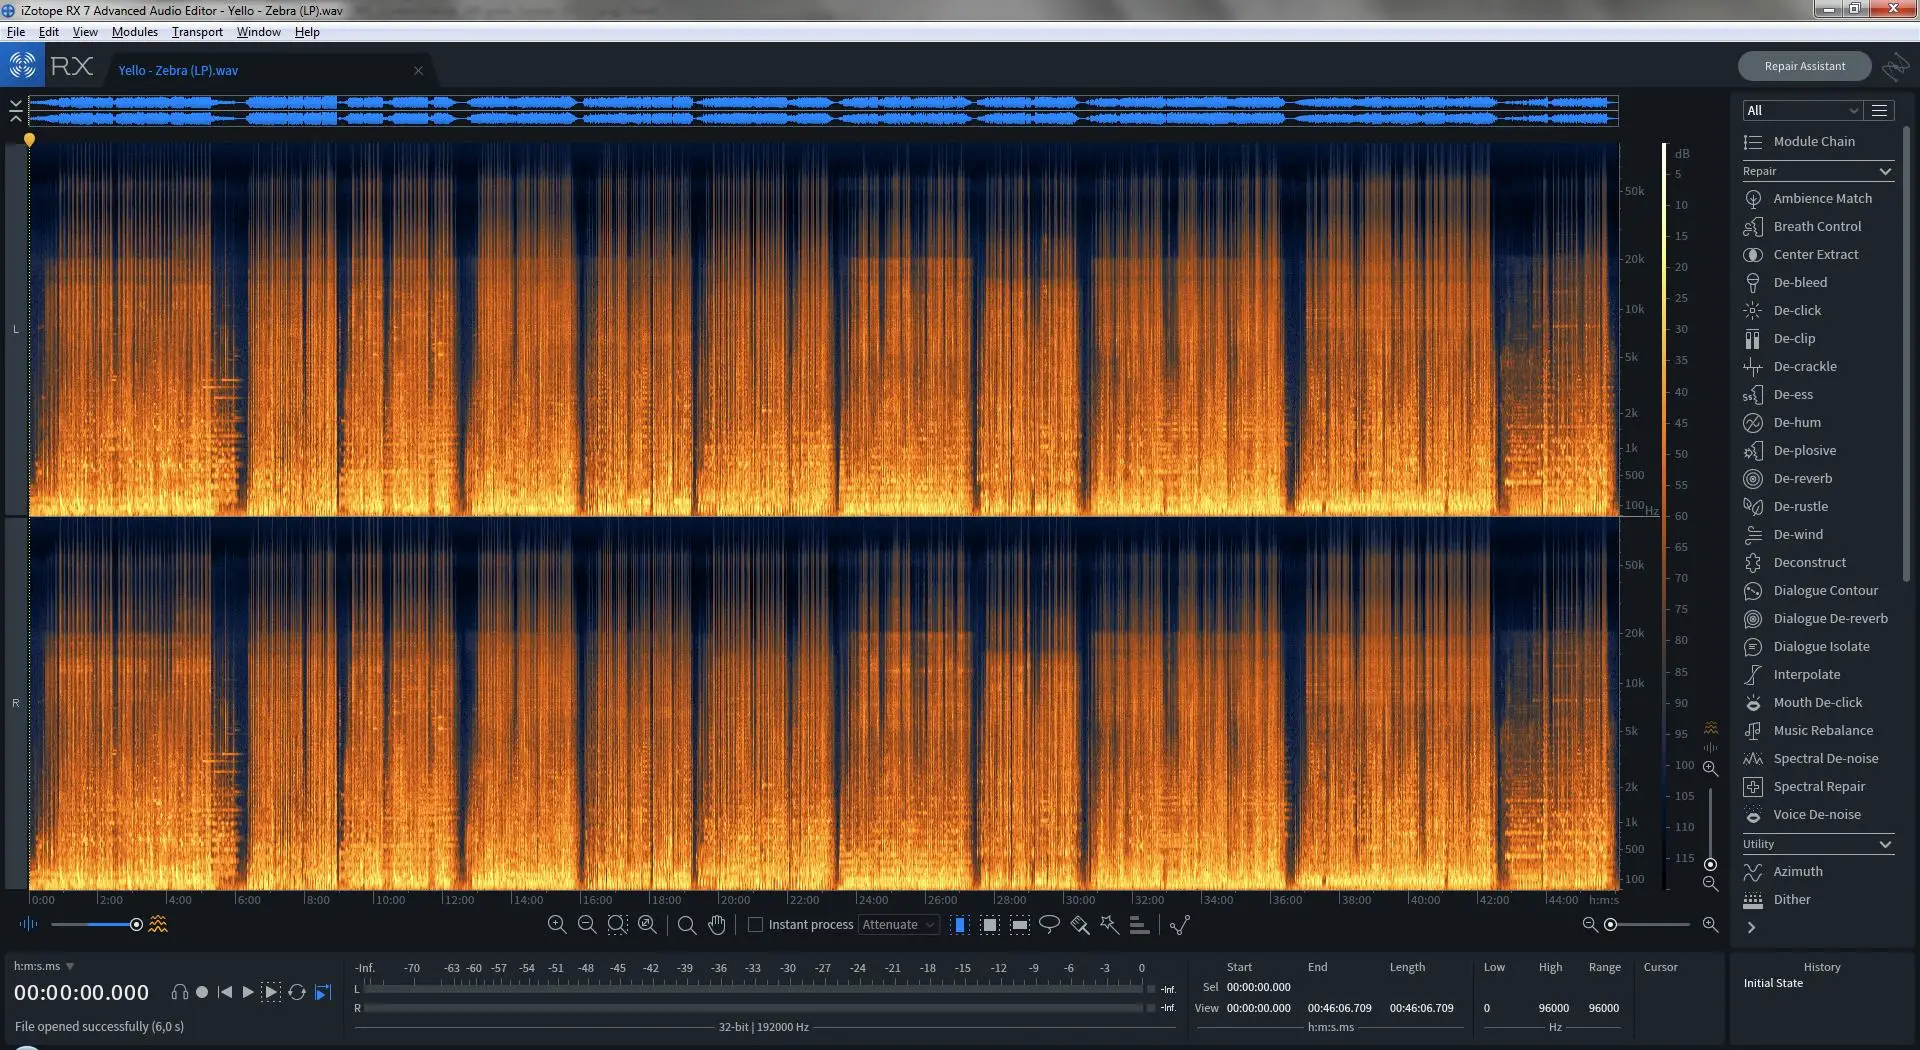Image resolution: width=1920 pixels, height=1050 pixels.
Task: Open Dialogue De-reverb module
Action: (1817, 618)
